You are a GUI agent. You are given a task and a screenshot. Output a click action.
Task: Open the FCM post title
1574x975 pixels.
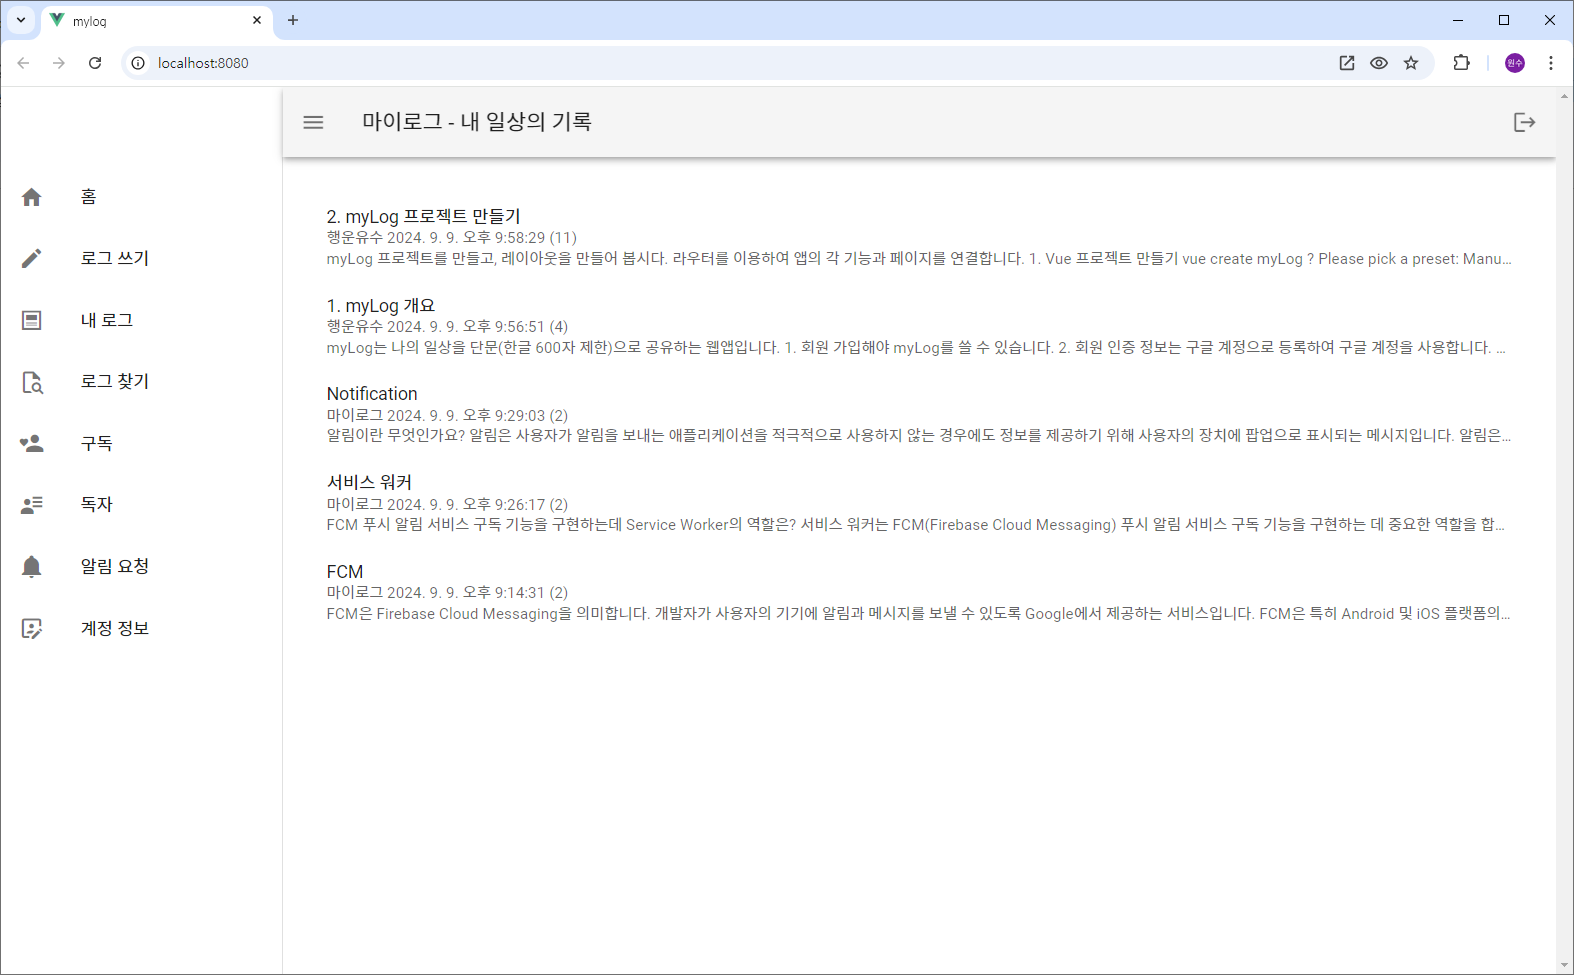345,571
